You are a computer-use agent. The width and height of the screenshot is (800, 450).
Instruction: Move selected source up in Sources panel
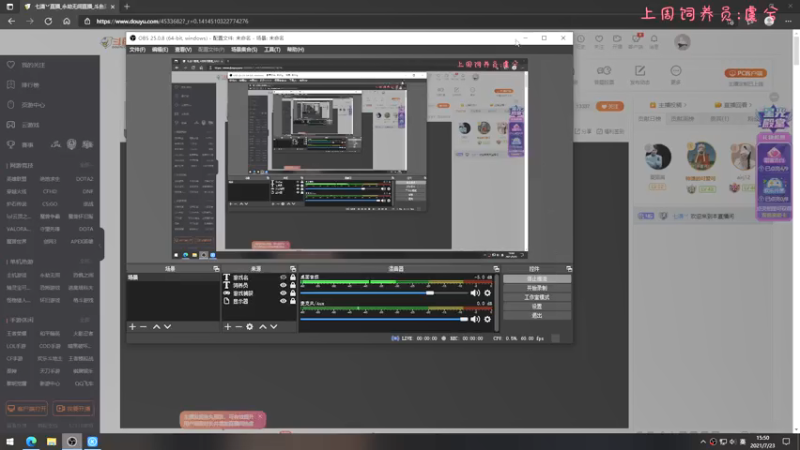click(x=263, y=327)
